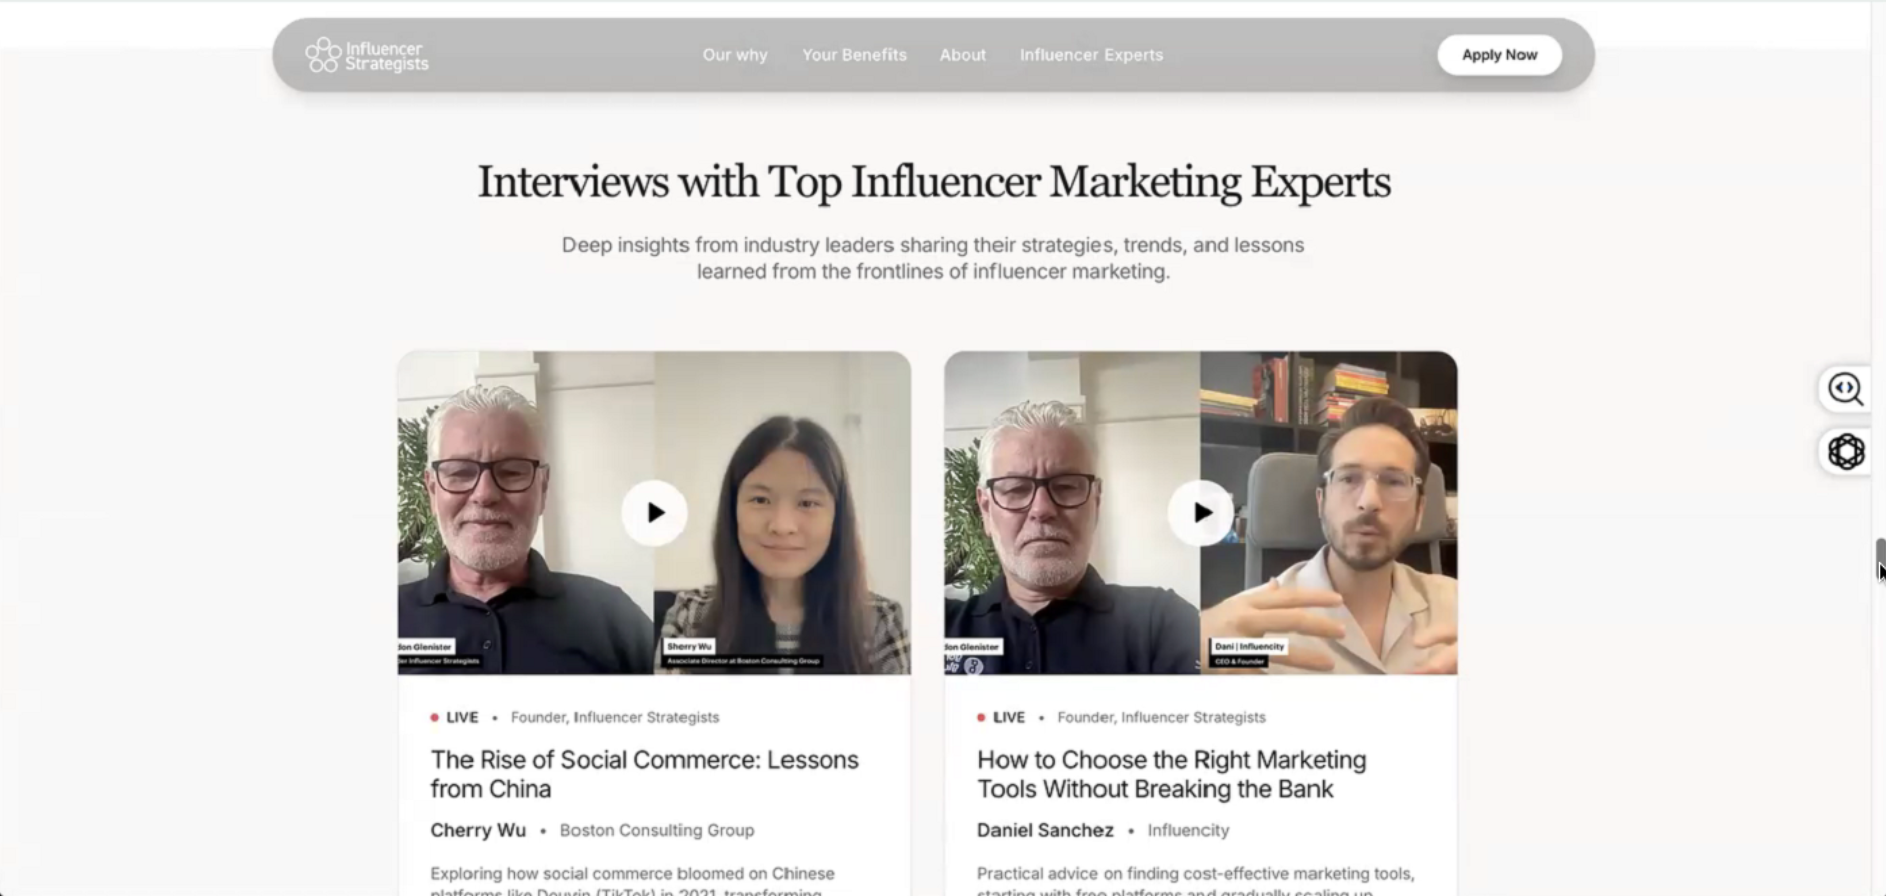Screen dimensions: 1886x896
Task: Click Boston Consulting Group label
Action: [x=657, y=830]
